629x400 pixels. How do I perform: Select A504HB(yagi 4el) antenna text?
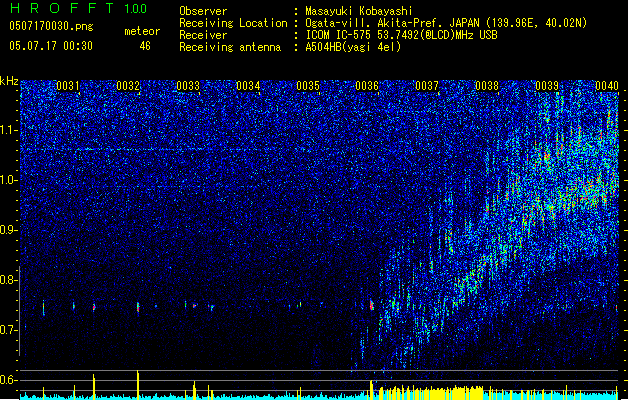(353, 47)
